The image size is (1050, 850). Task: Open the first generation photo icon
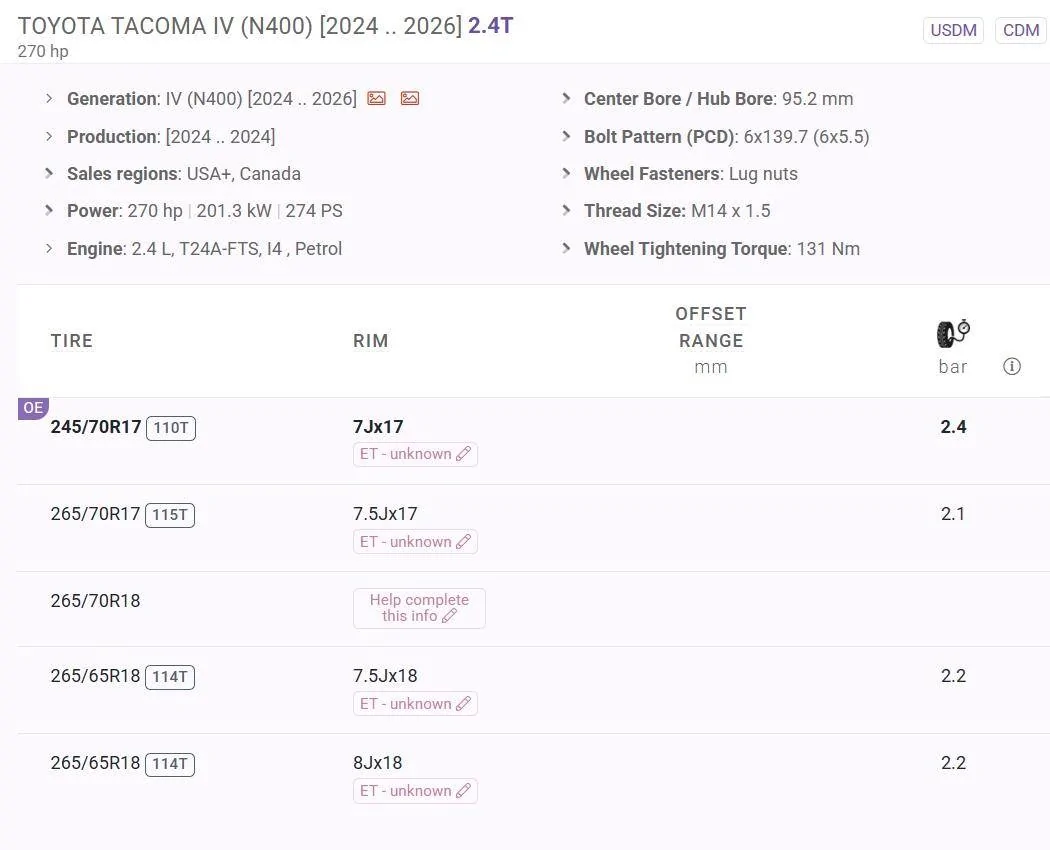click(376, 98)
